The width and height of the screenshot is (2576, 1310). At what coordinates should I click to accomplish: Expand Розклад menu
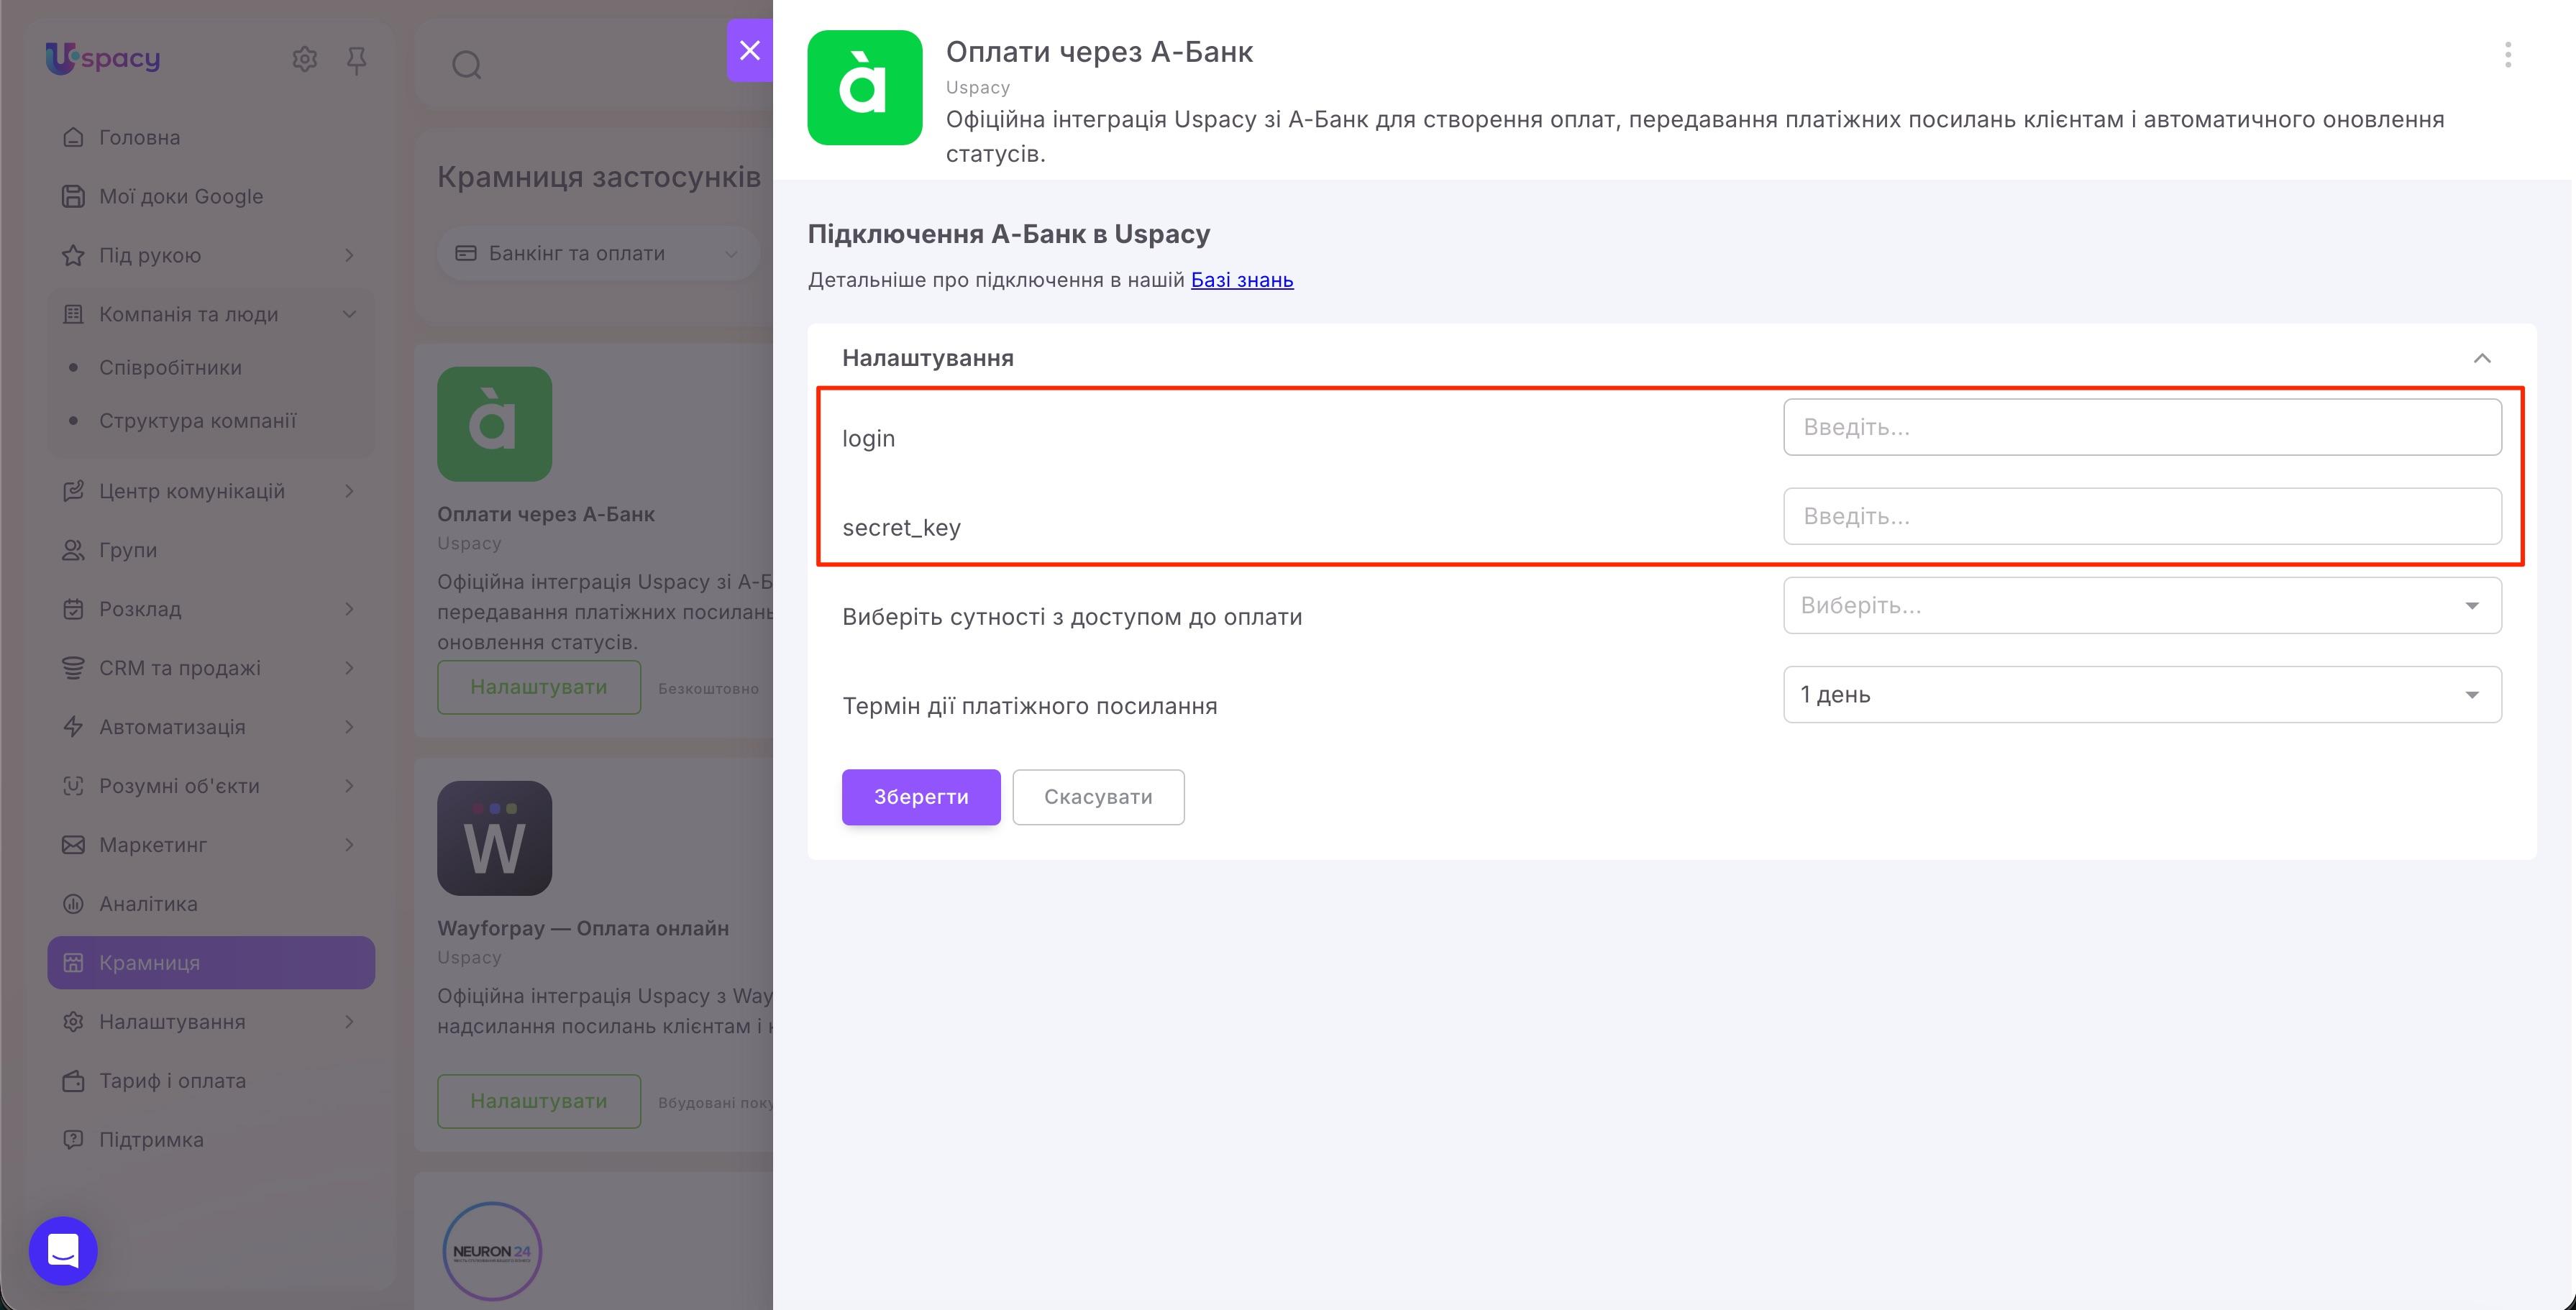211,609
